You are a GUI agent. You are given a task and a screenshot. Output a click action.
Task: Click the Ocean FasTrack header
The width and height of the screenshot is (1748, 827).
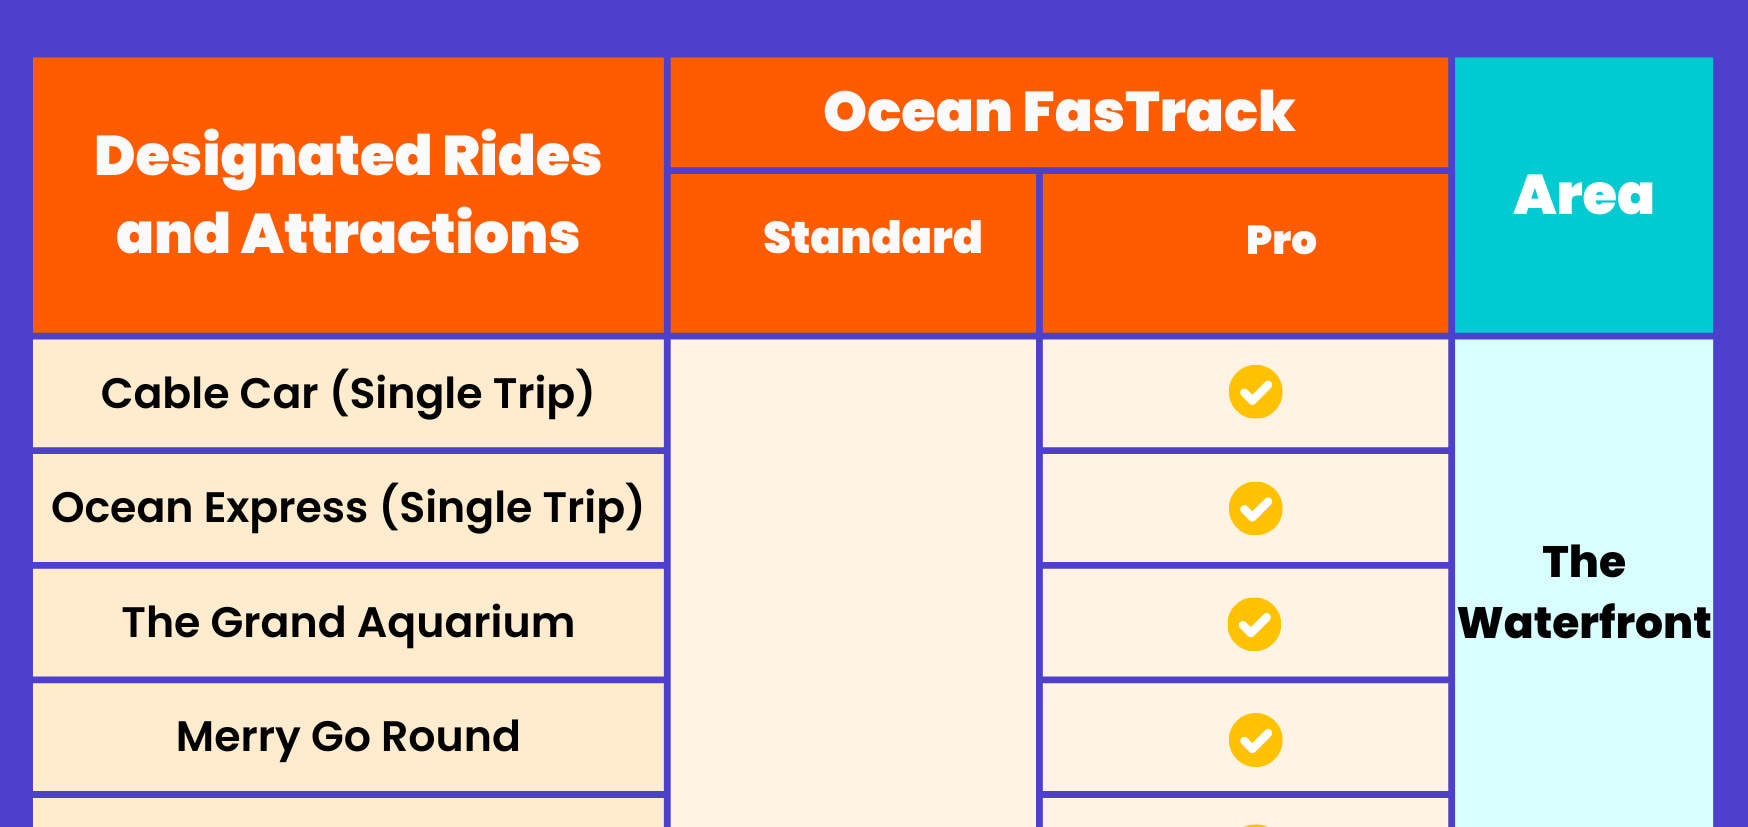click(x=1058, y=112)
